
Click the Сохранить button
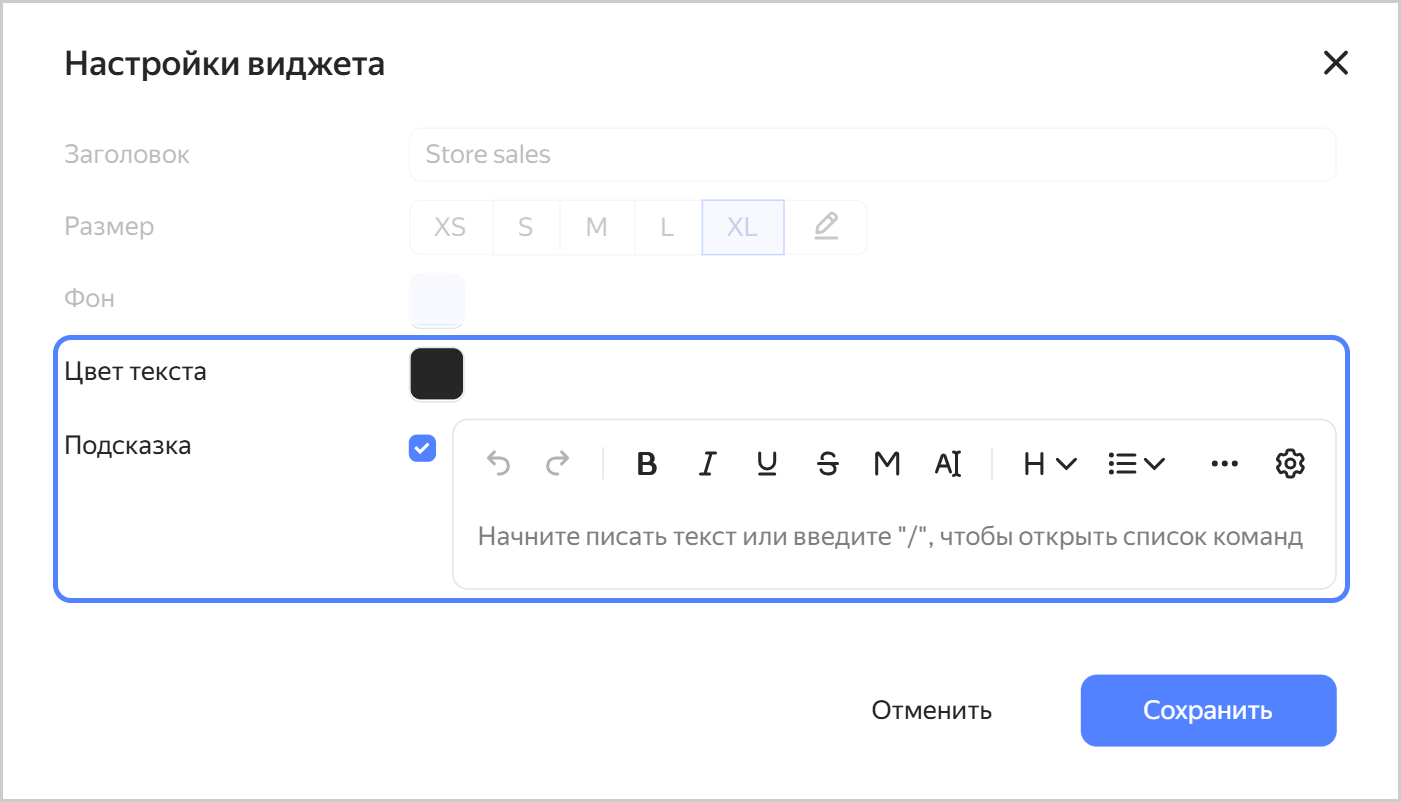(x=1207, y=710)
